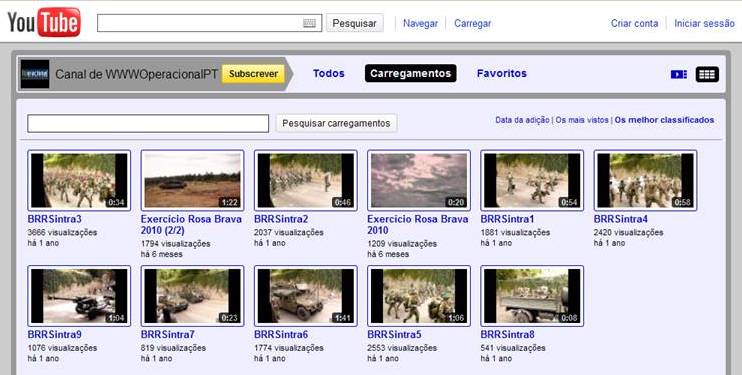Click the Subscrever button
Image resolution: width=742 pixels, height=375 pixels.
254,74
